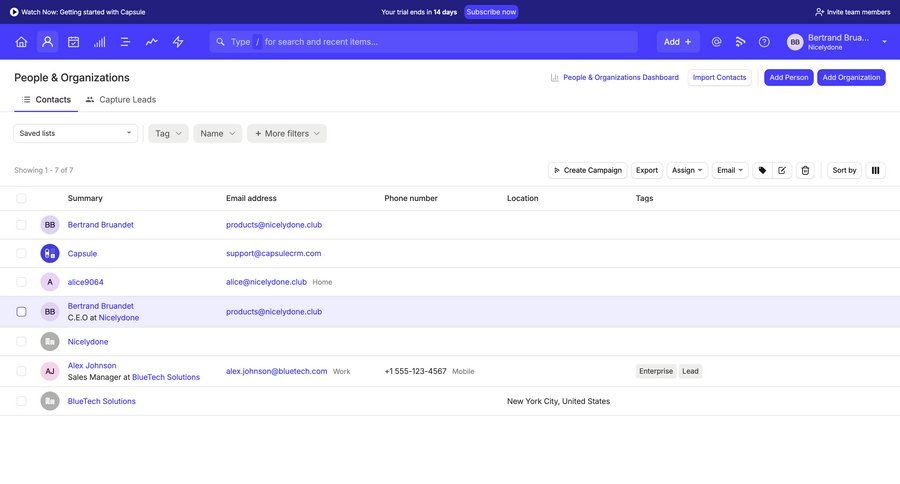Open the Automations lightning bolt icon

pos(178,42)
